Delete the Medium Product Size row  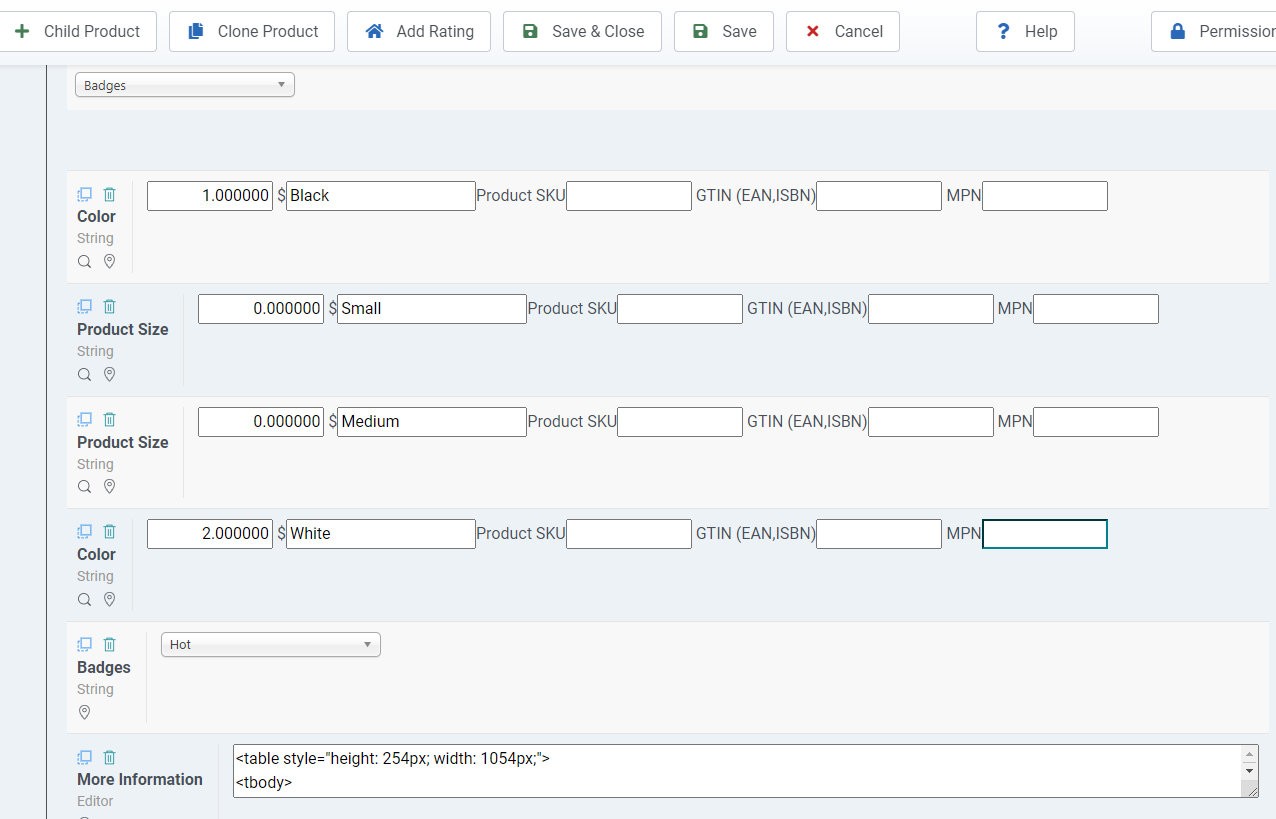[110, 420]
